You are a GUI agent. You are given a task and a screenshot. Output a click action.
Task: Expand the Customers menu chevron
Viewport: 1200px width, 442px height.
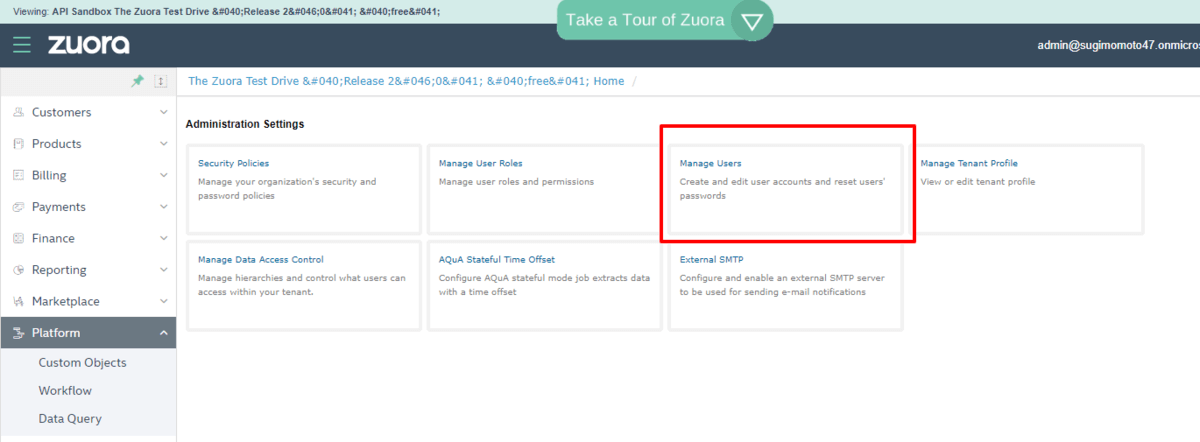164,113
